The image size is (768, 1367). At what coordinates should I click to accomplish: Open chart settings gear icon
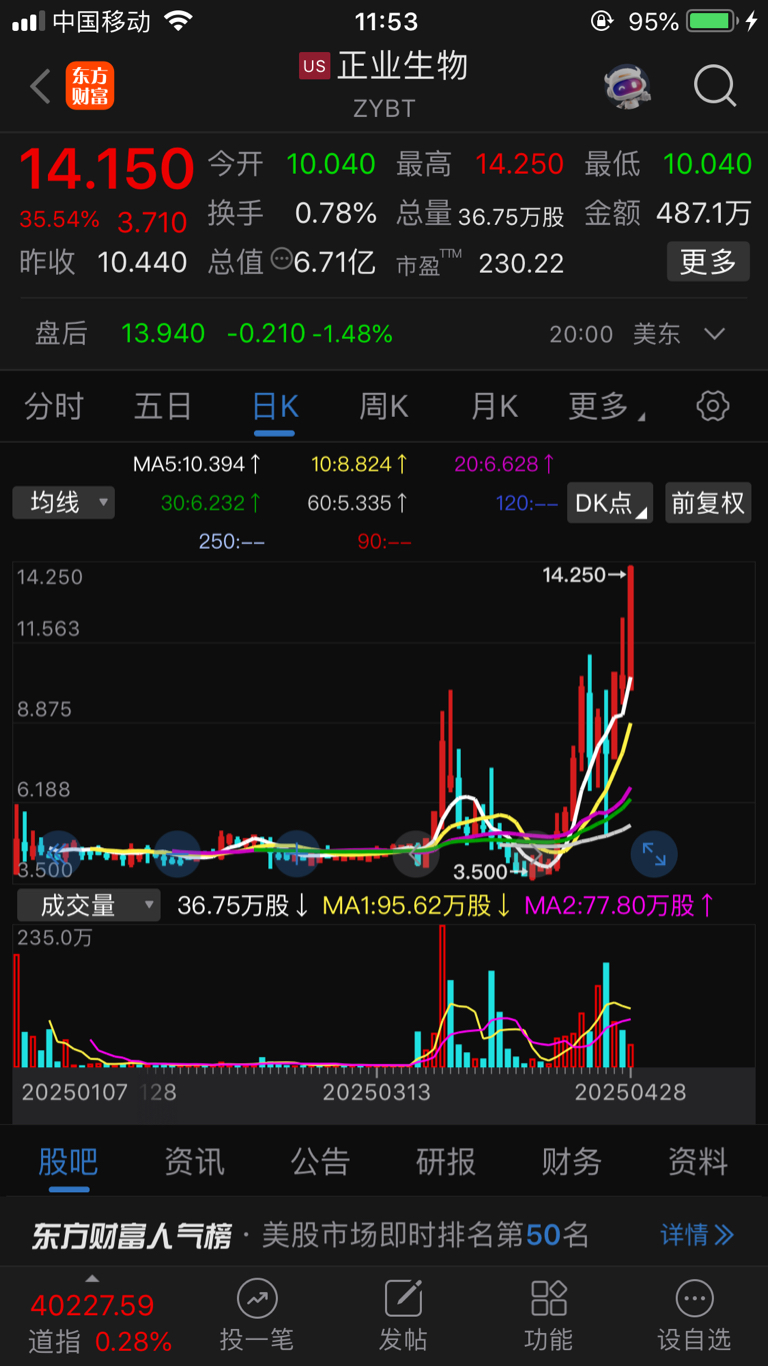point(713,406)
